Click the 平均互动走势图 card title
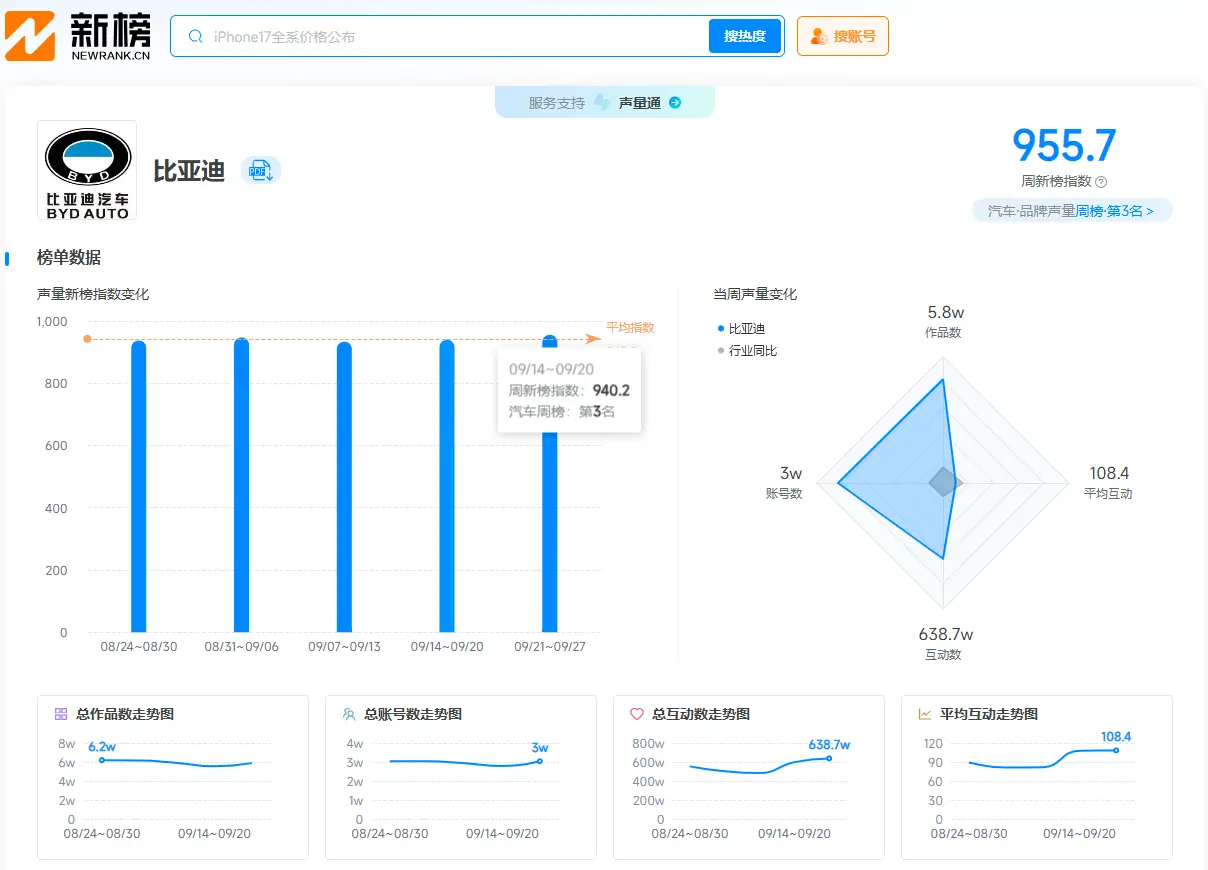This screenshot has height=870, width=1208. [x=989, y=714]
